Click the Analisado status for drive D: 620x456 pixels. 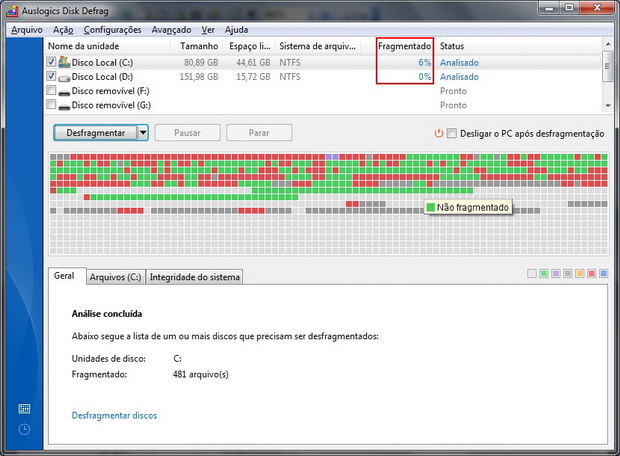coord(459,77)
